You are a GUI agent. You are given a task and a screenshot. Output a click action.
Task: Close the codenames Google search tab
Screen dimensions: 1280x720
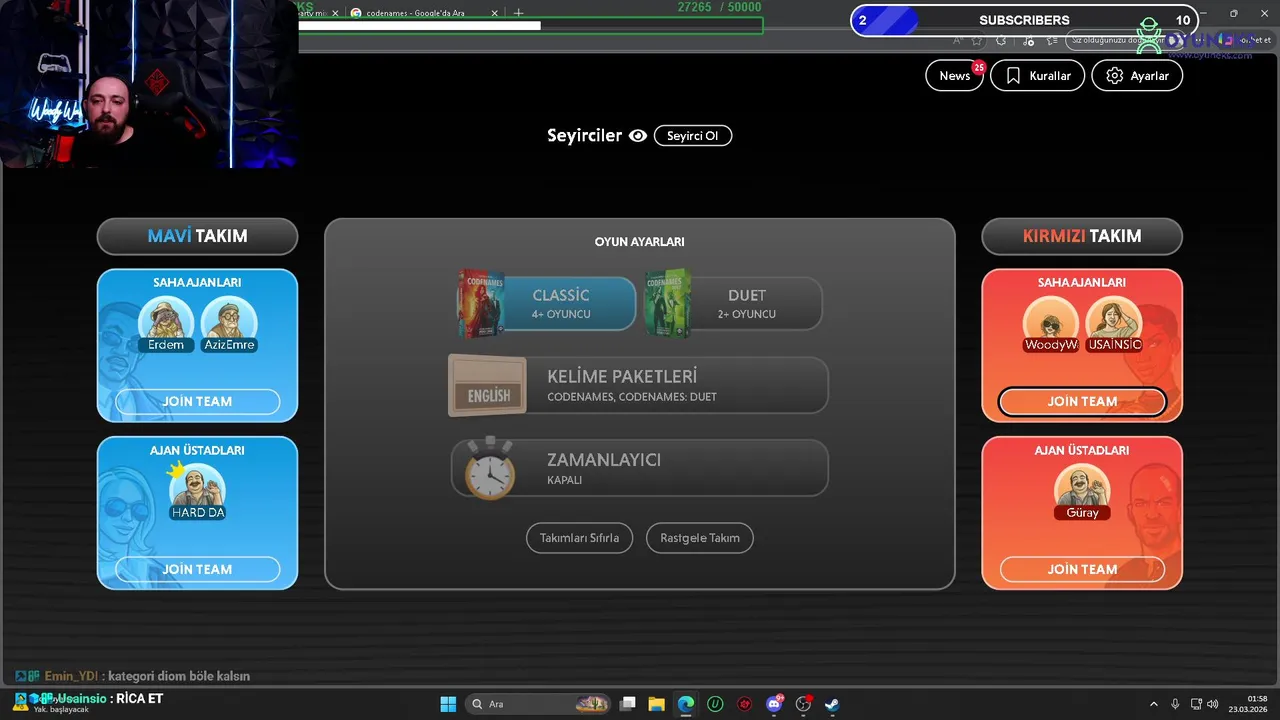tap(494, 13)
